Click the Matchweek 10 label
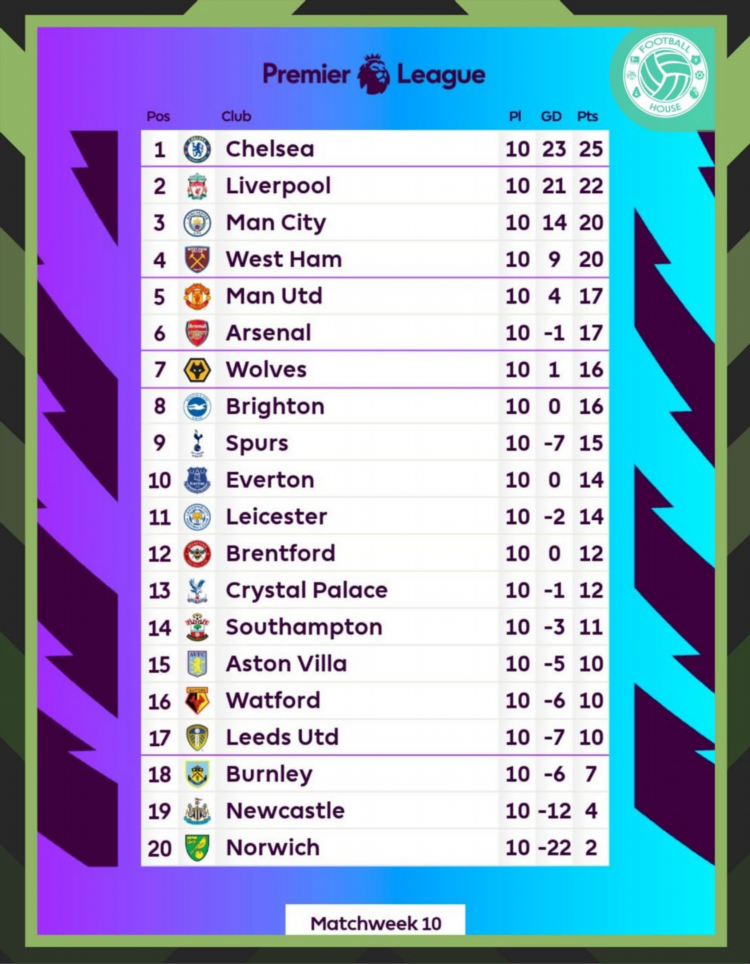 pyautogui.click(x=376, y=923)
